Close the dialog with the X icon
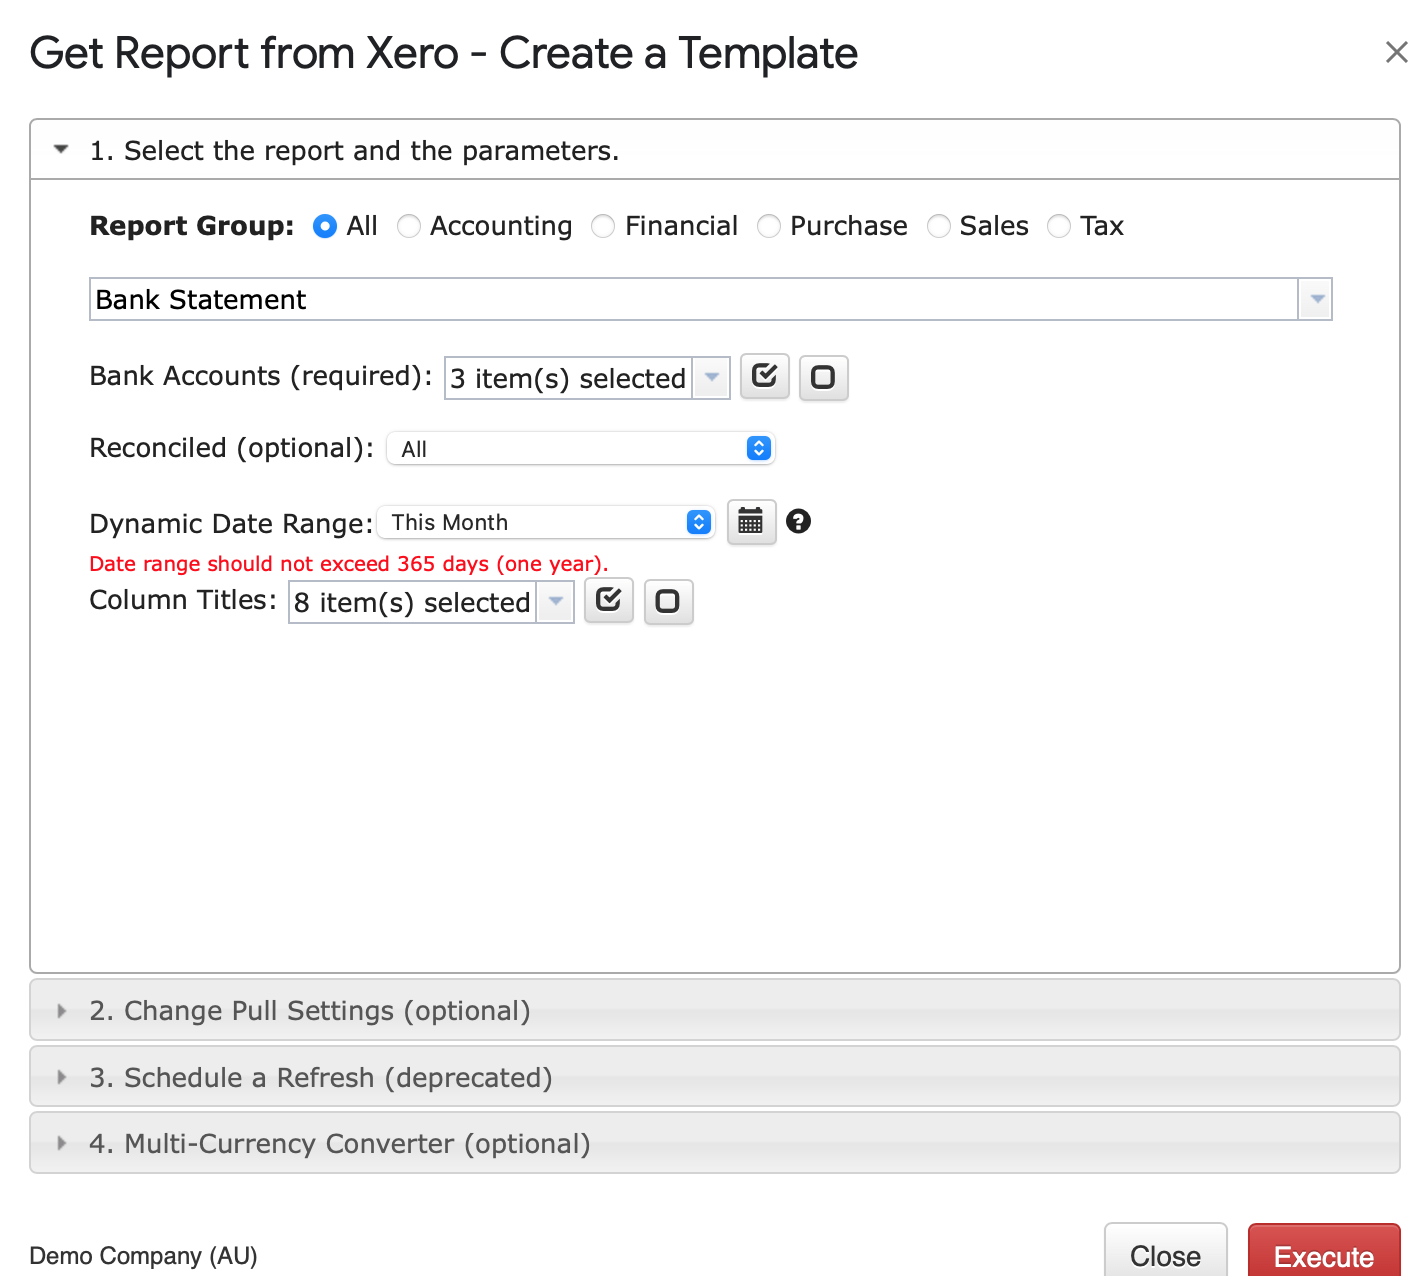The image size is (1410, 1284). point(1396,52)
